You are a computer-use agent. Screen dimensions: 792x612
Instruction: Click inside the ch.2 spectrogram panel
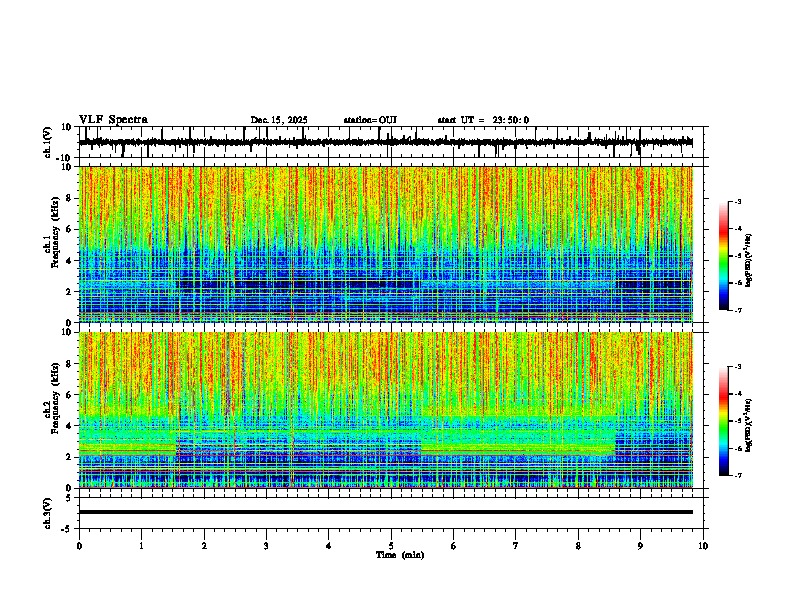386,410
